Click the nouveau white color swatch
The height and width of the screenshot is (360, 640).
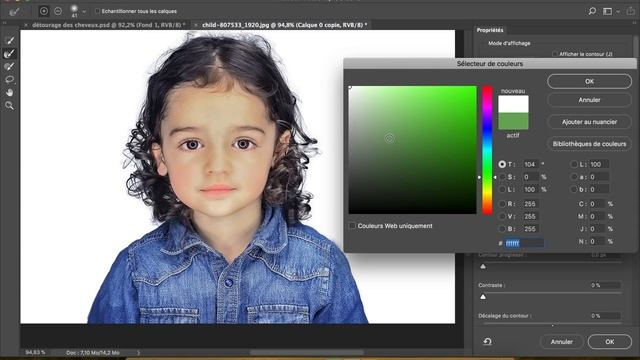point(513,104)
